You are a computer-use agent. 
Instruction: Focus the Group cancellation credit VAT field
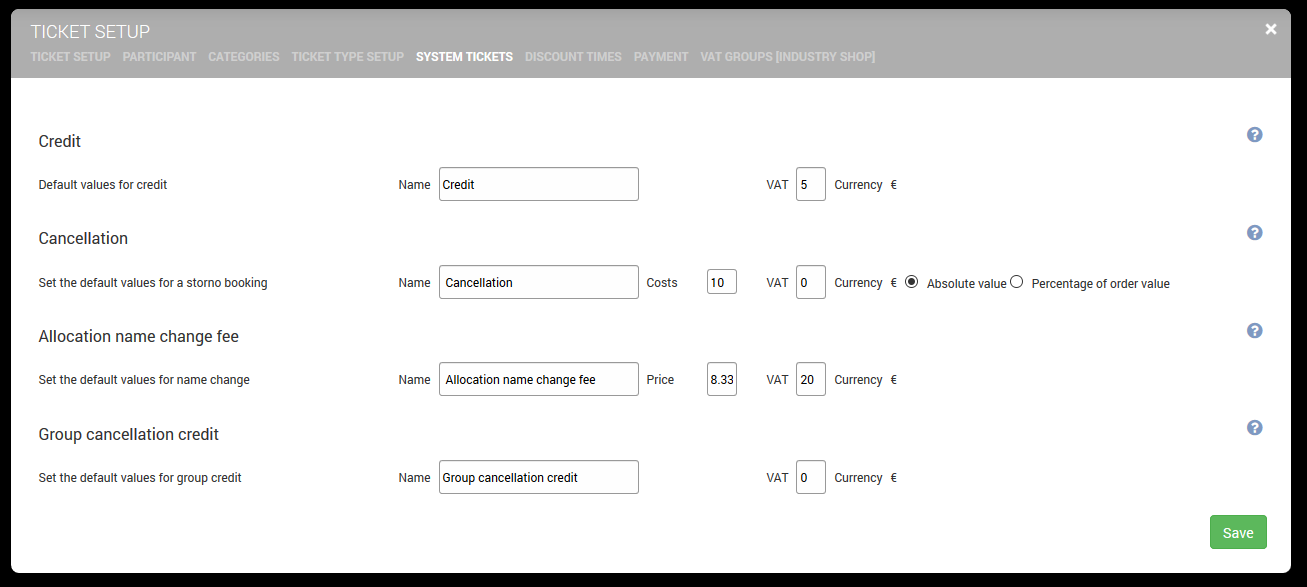click(811, 477)
